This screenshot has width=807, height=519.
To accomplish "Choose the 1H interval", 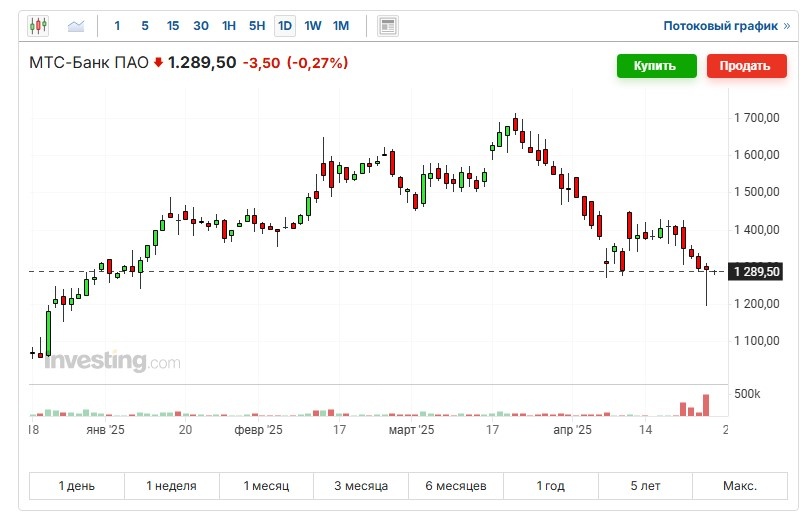I will [x=229, y=26].
